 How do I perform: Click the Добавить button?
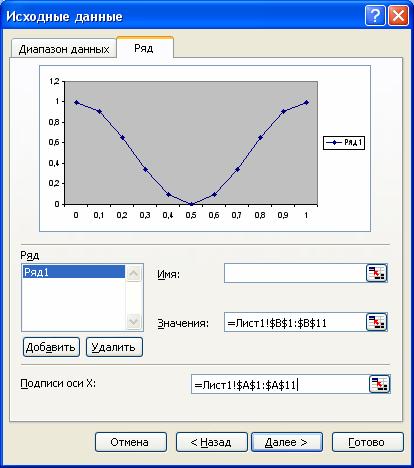(x=51, y=347)
